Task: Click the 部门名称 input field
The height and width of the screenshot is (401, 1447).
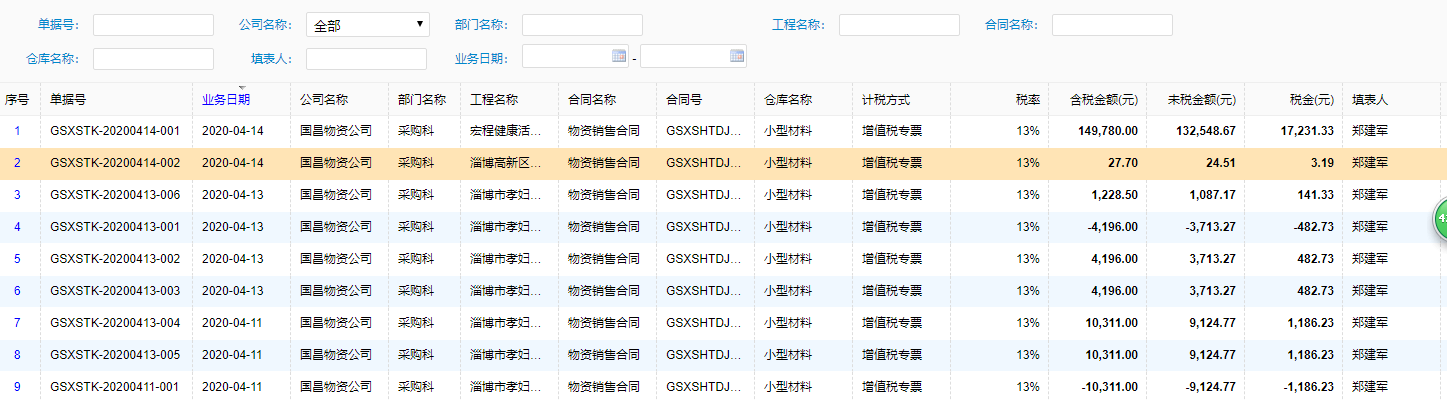Action: click(x=582, y=25)
